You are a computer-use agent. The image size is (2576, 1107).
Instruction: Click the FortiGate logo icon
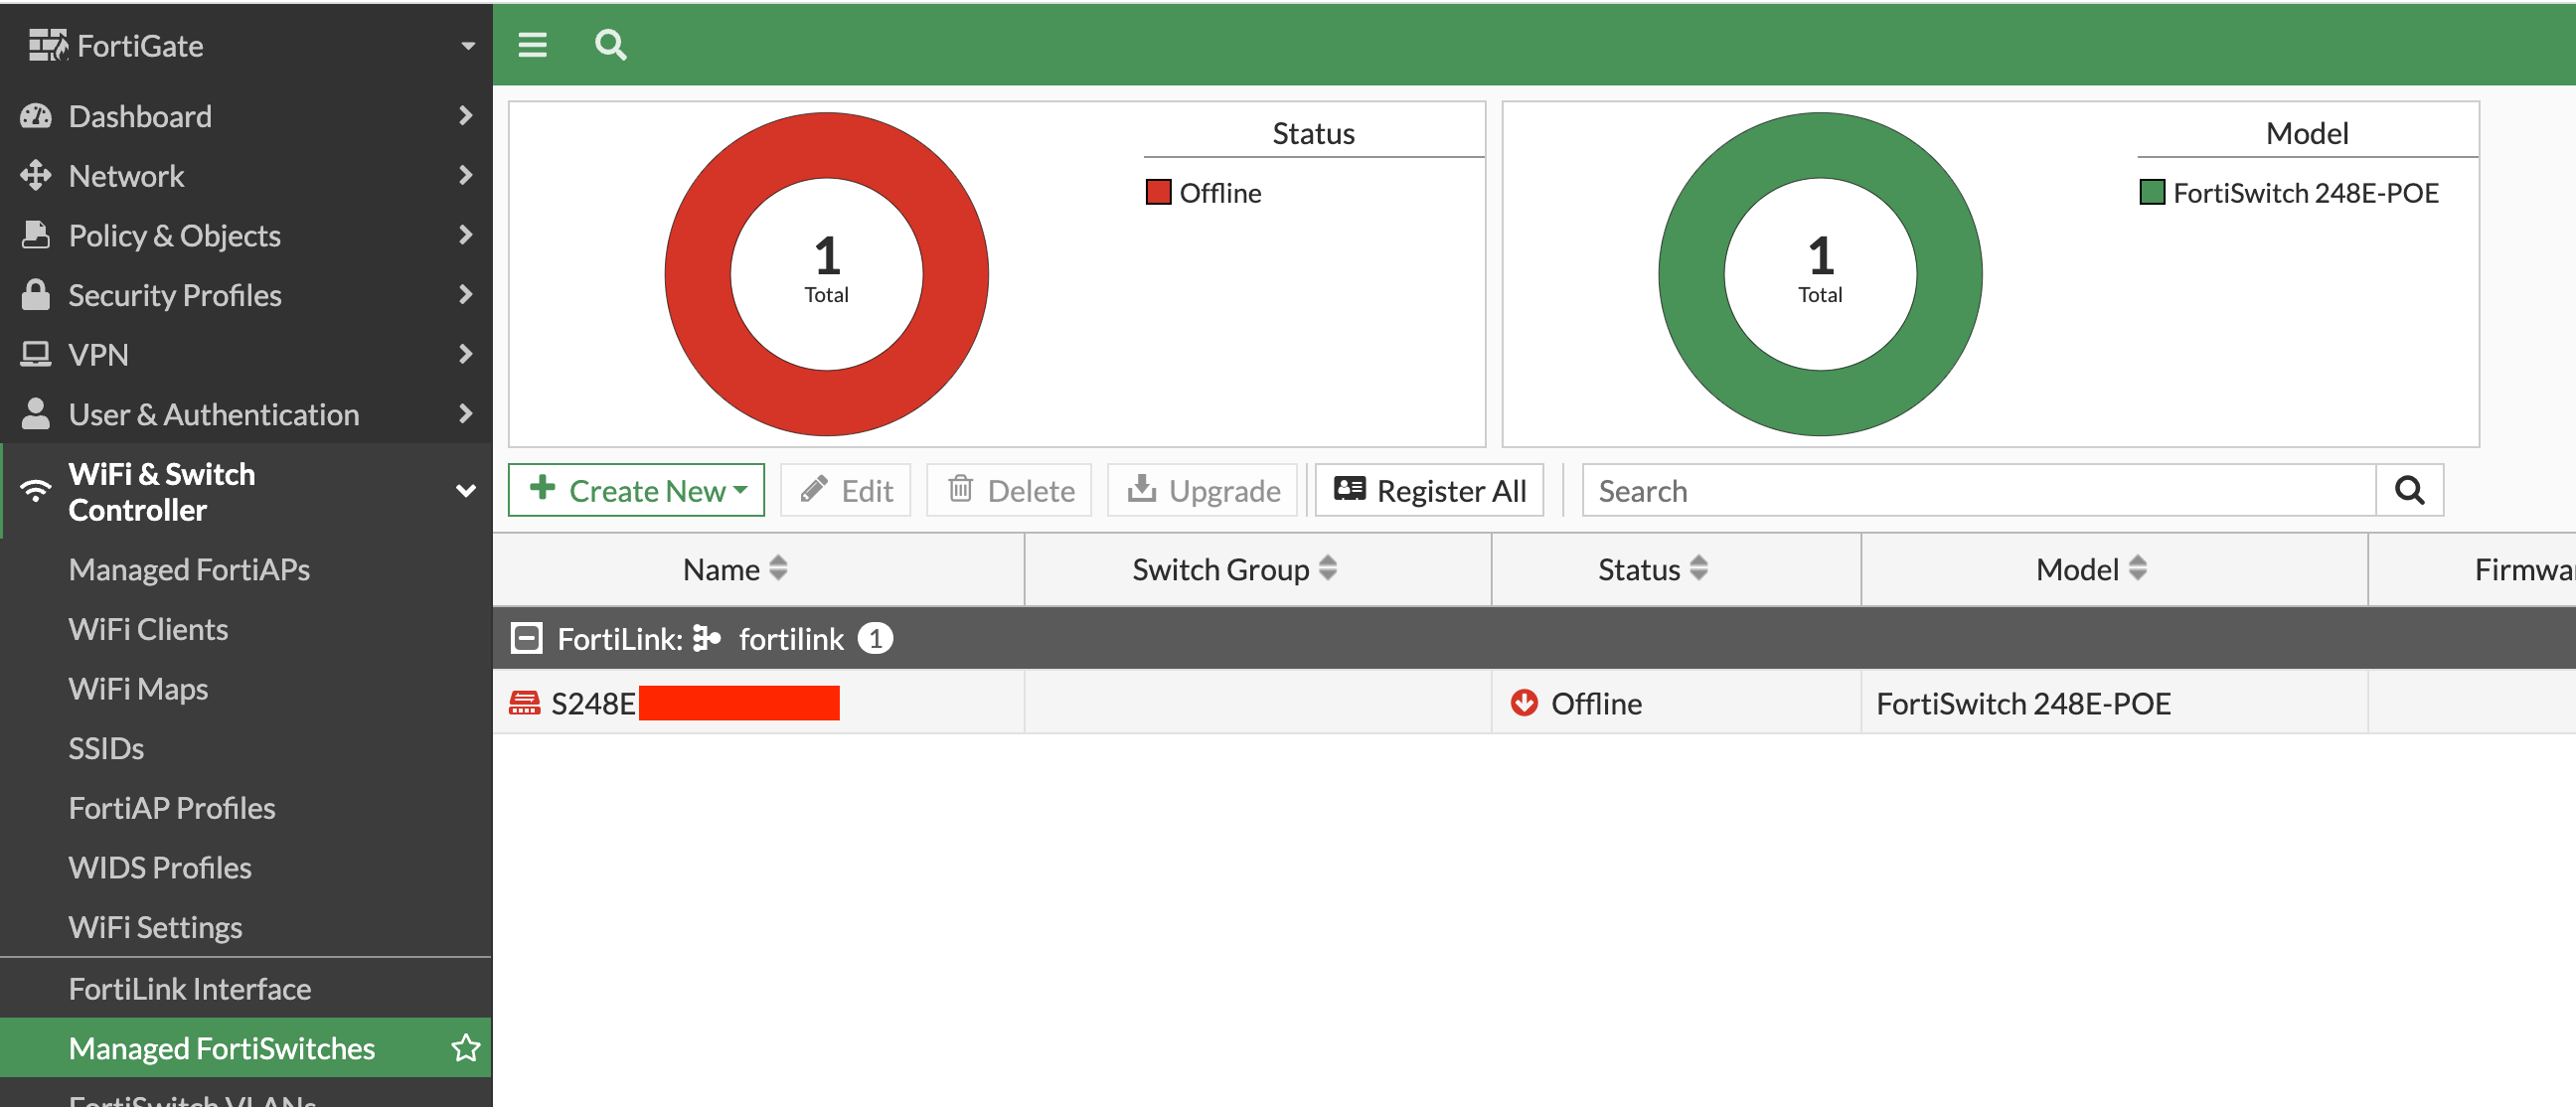click(48, 45)
